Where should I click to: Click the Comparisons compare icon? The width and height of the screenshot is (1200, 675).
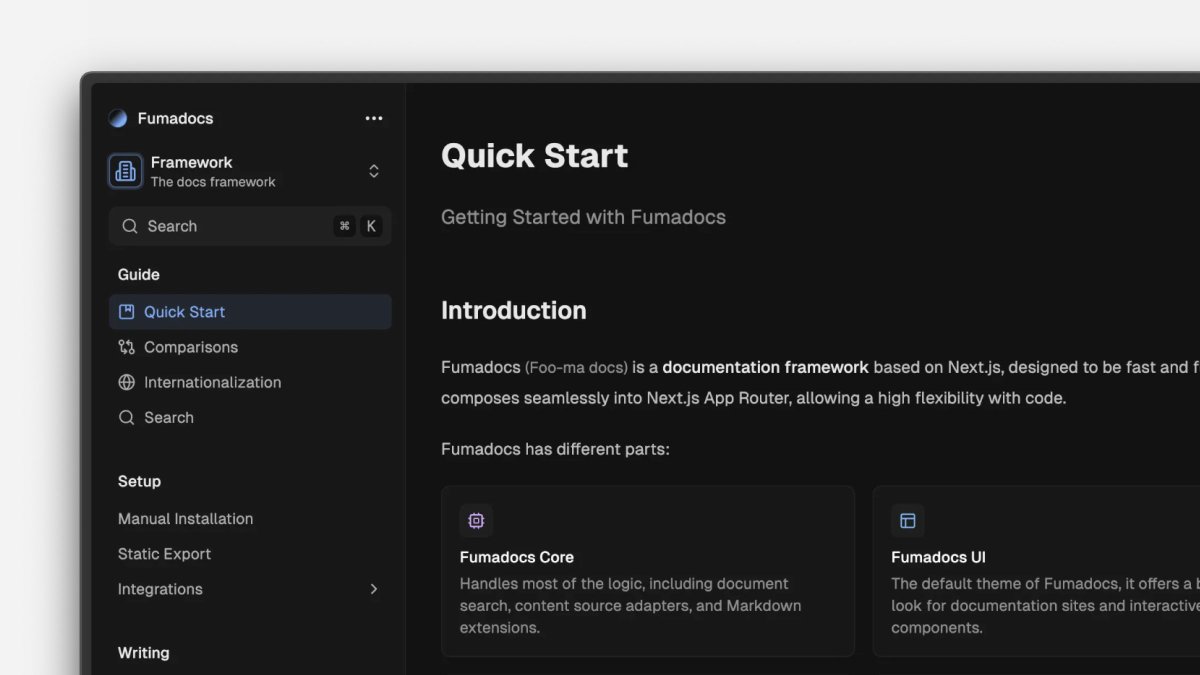pyautogui.click(x=127, y=347)
